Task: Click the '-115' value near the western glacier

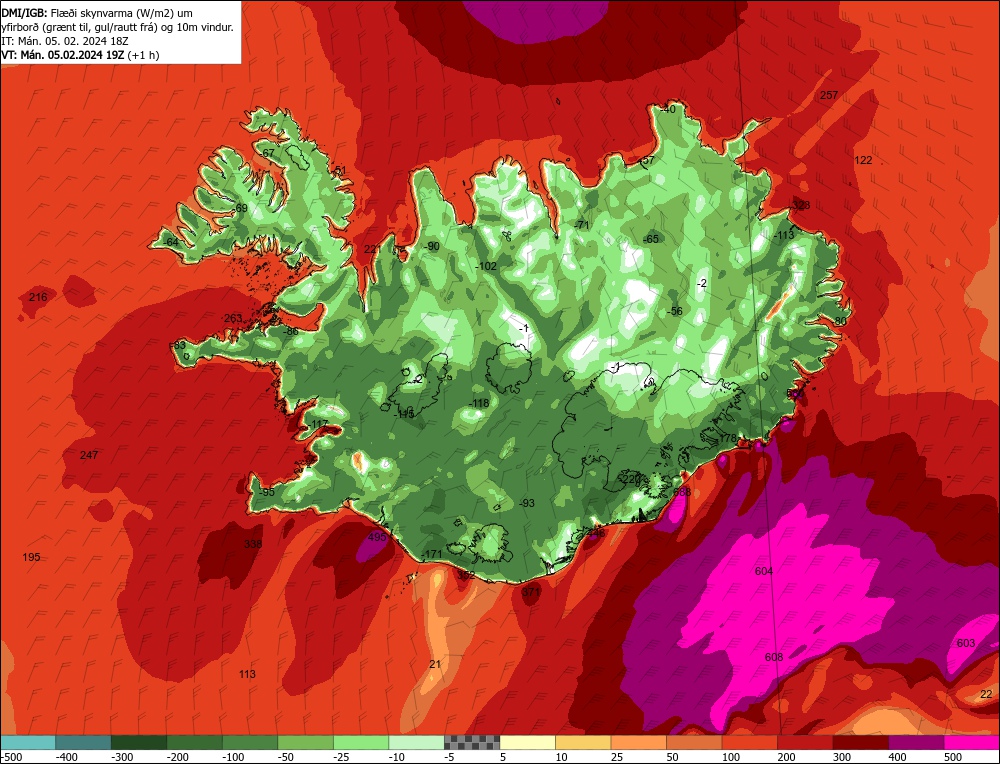Action: coord(404,414)
